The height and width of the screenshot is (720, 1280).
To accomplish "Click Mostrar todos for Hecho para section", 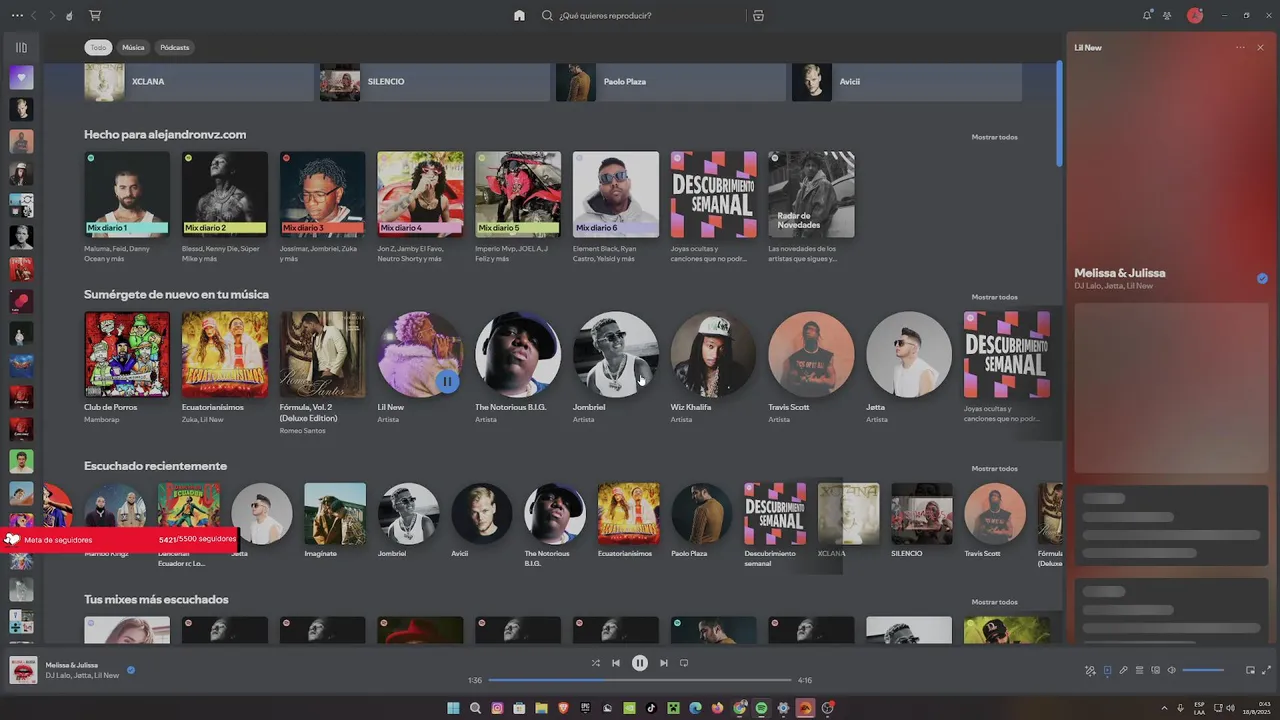I will point(994,137).
